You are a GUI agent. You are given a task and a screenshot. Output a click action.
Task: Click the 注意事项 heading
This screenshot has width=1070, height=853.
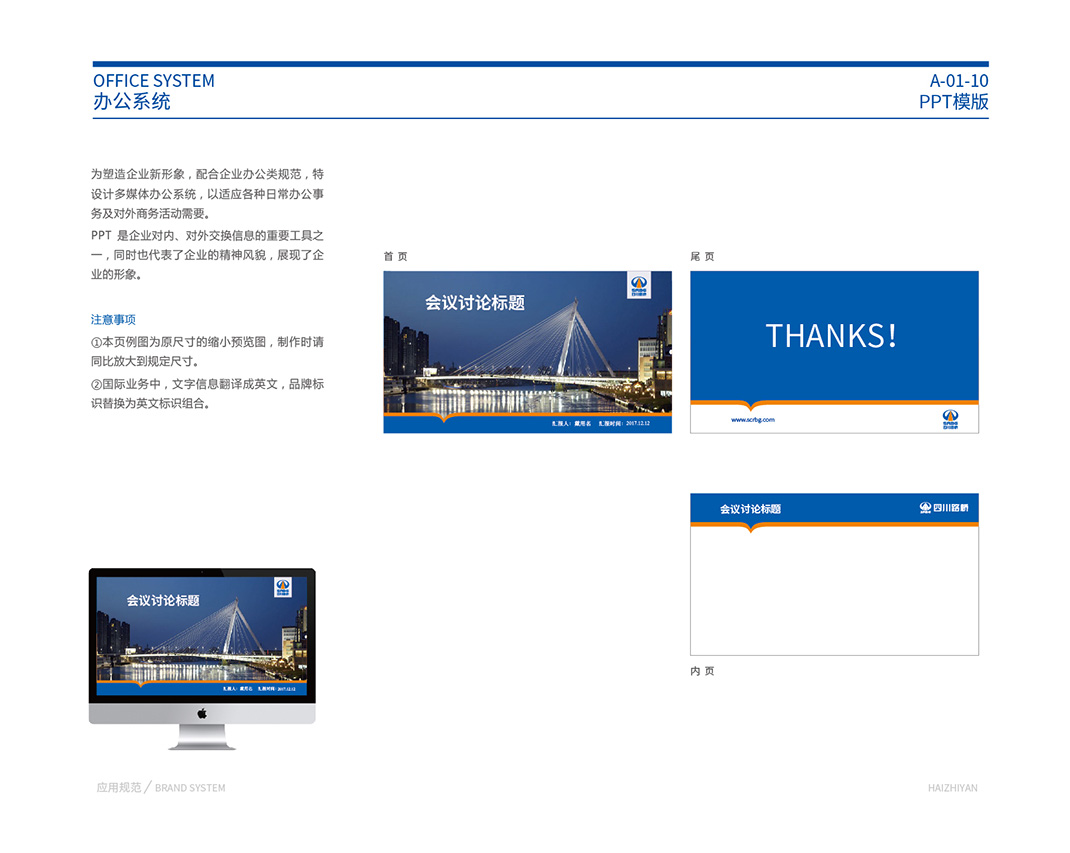point(113,320)
